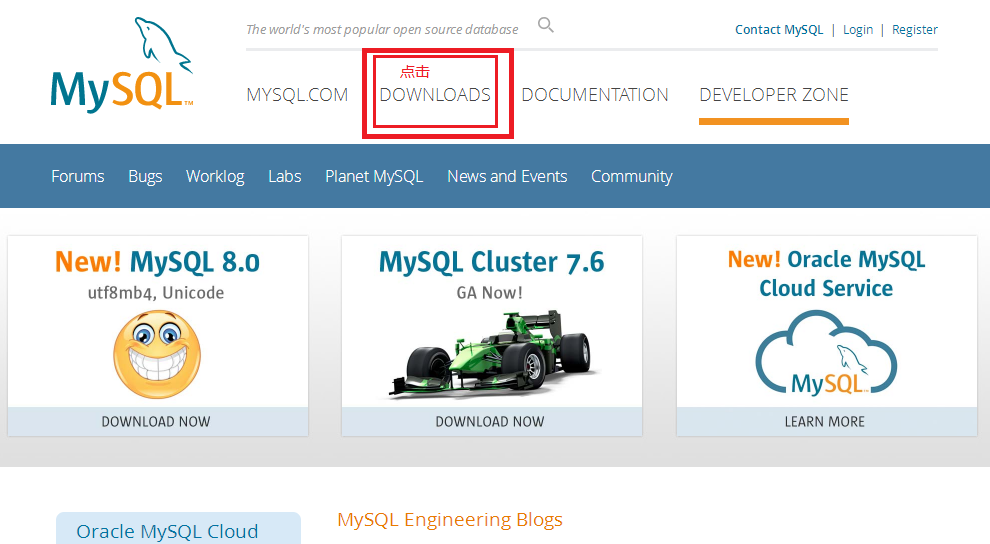Open the Community page
Image resolution: width=990 pixels, height=544 pixels.
[631, 177]
